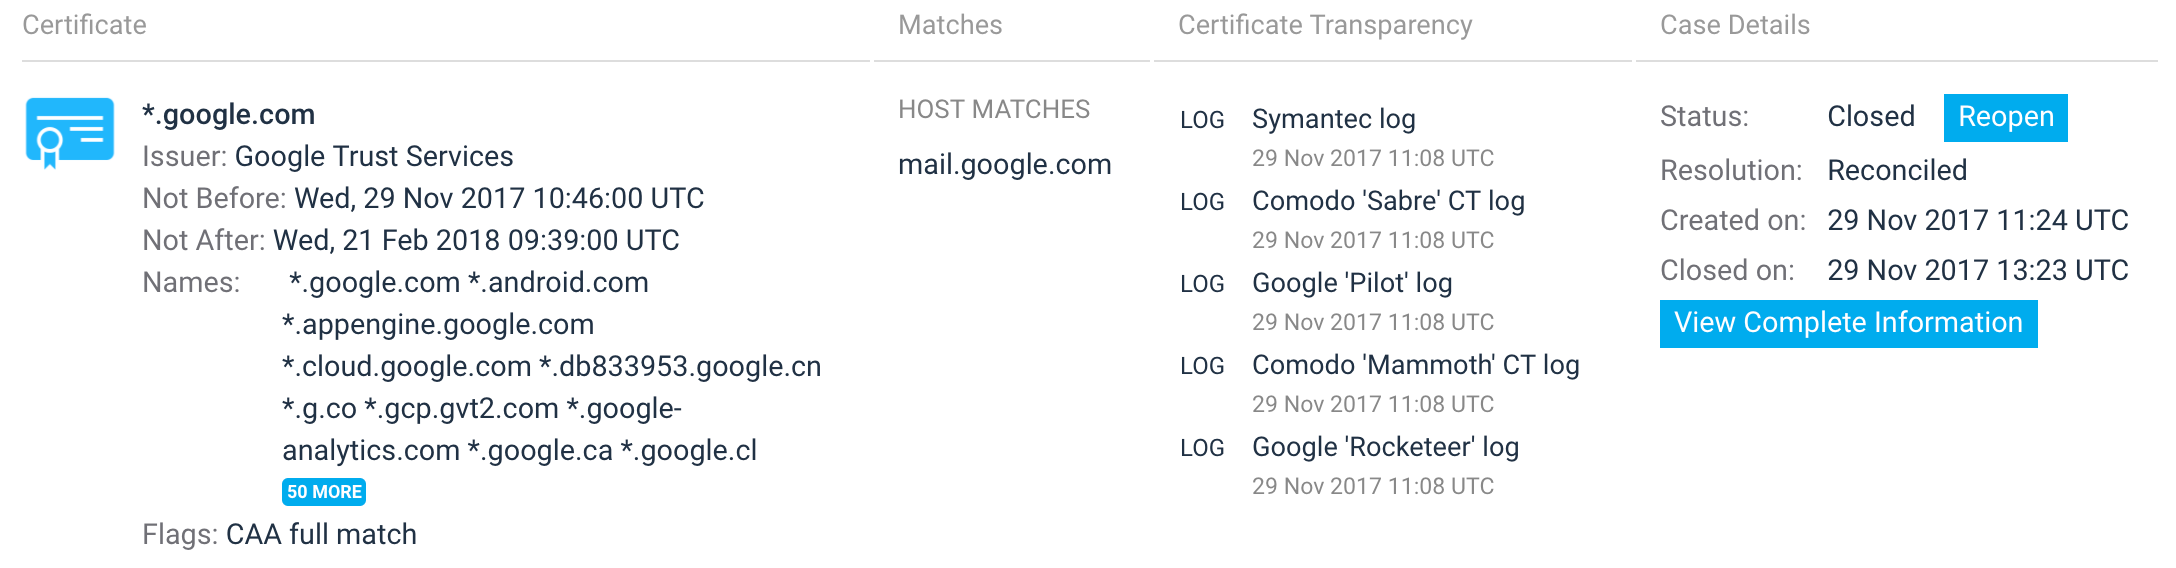
Task: Open the Google 'Rocketeer' log entry
Action: [x=1385, y=447]
